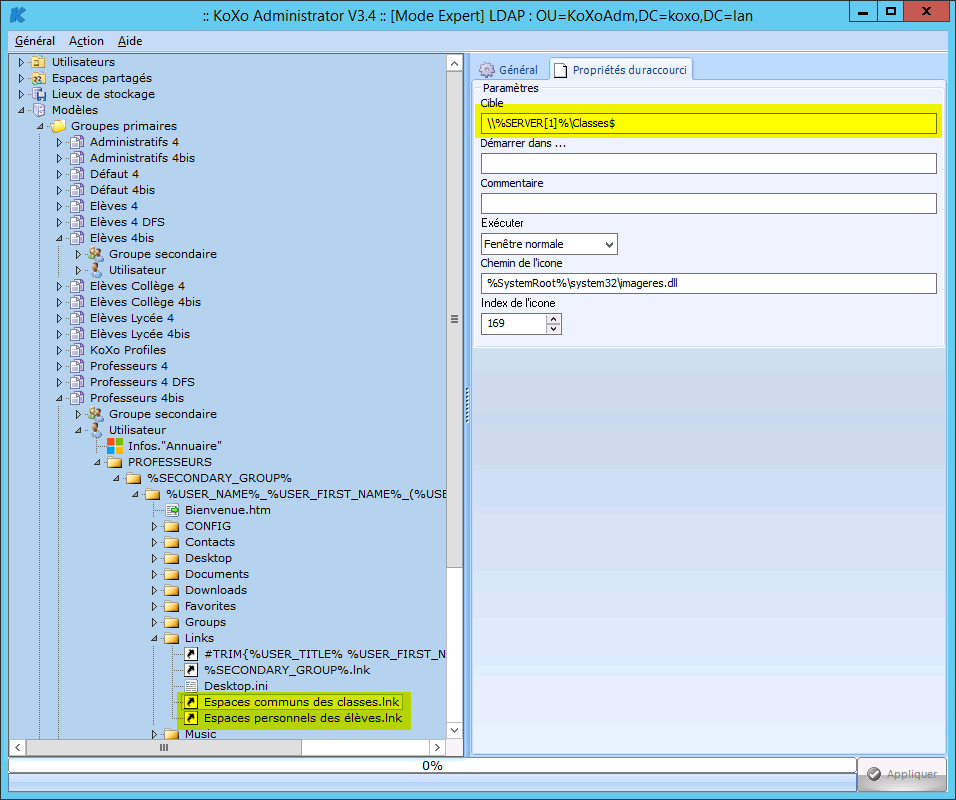Expand the Espaces partagés node
956x800 pixels.
[x=21, y=78]
